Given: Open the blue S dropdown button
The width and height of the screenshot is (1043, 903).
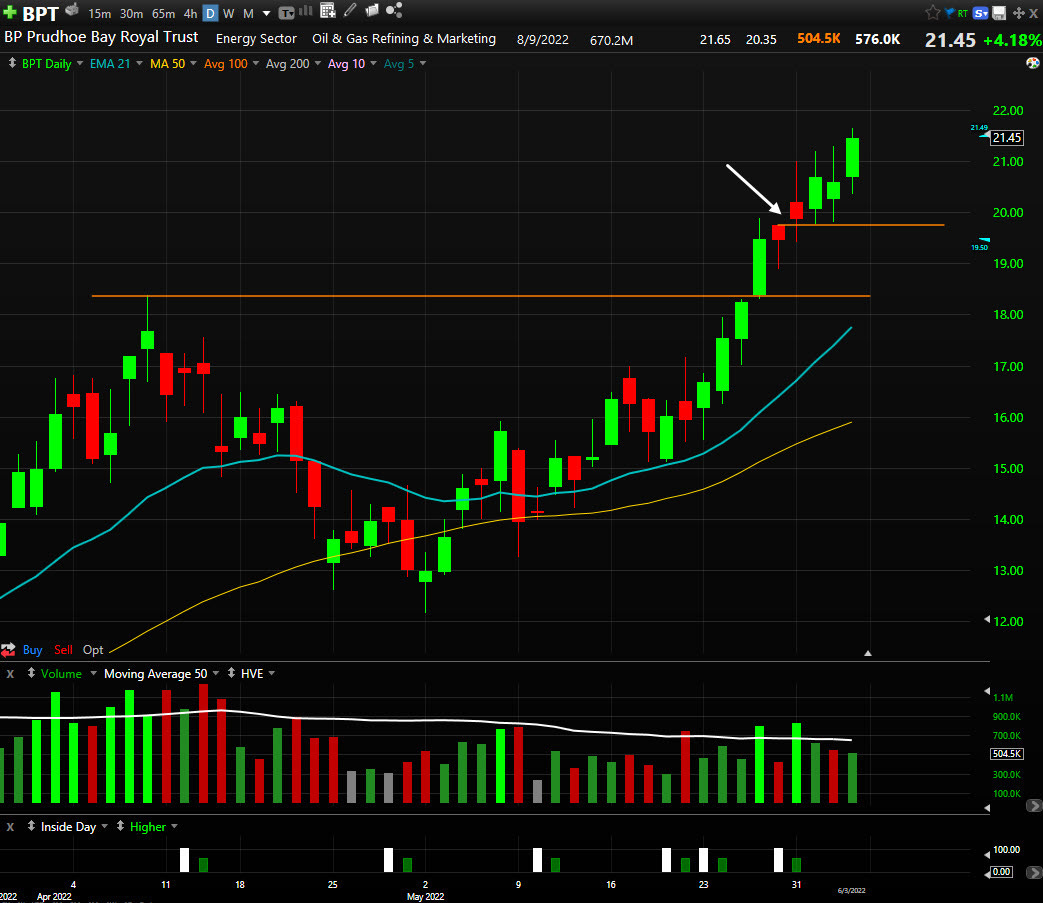Looking at the screenshot, I should coord(980,13).
